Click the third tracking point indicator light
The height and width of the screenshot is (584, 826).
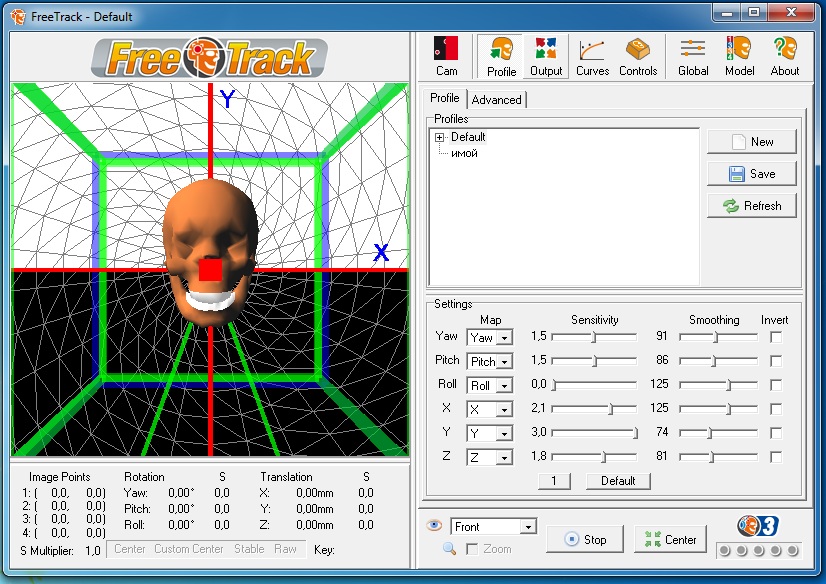tap(759, 550)
